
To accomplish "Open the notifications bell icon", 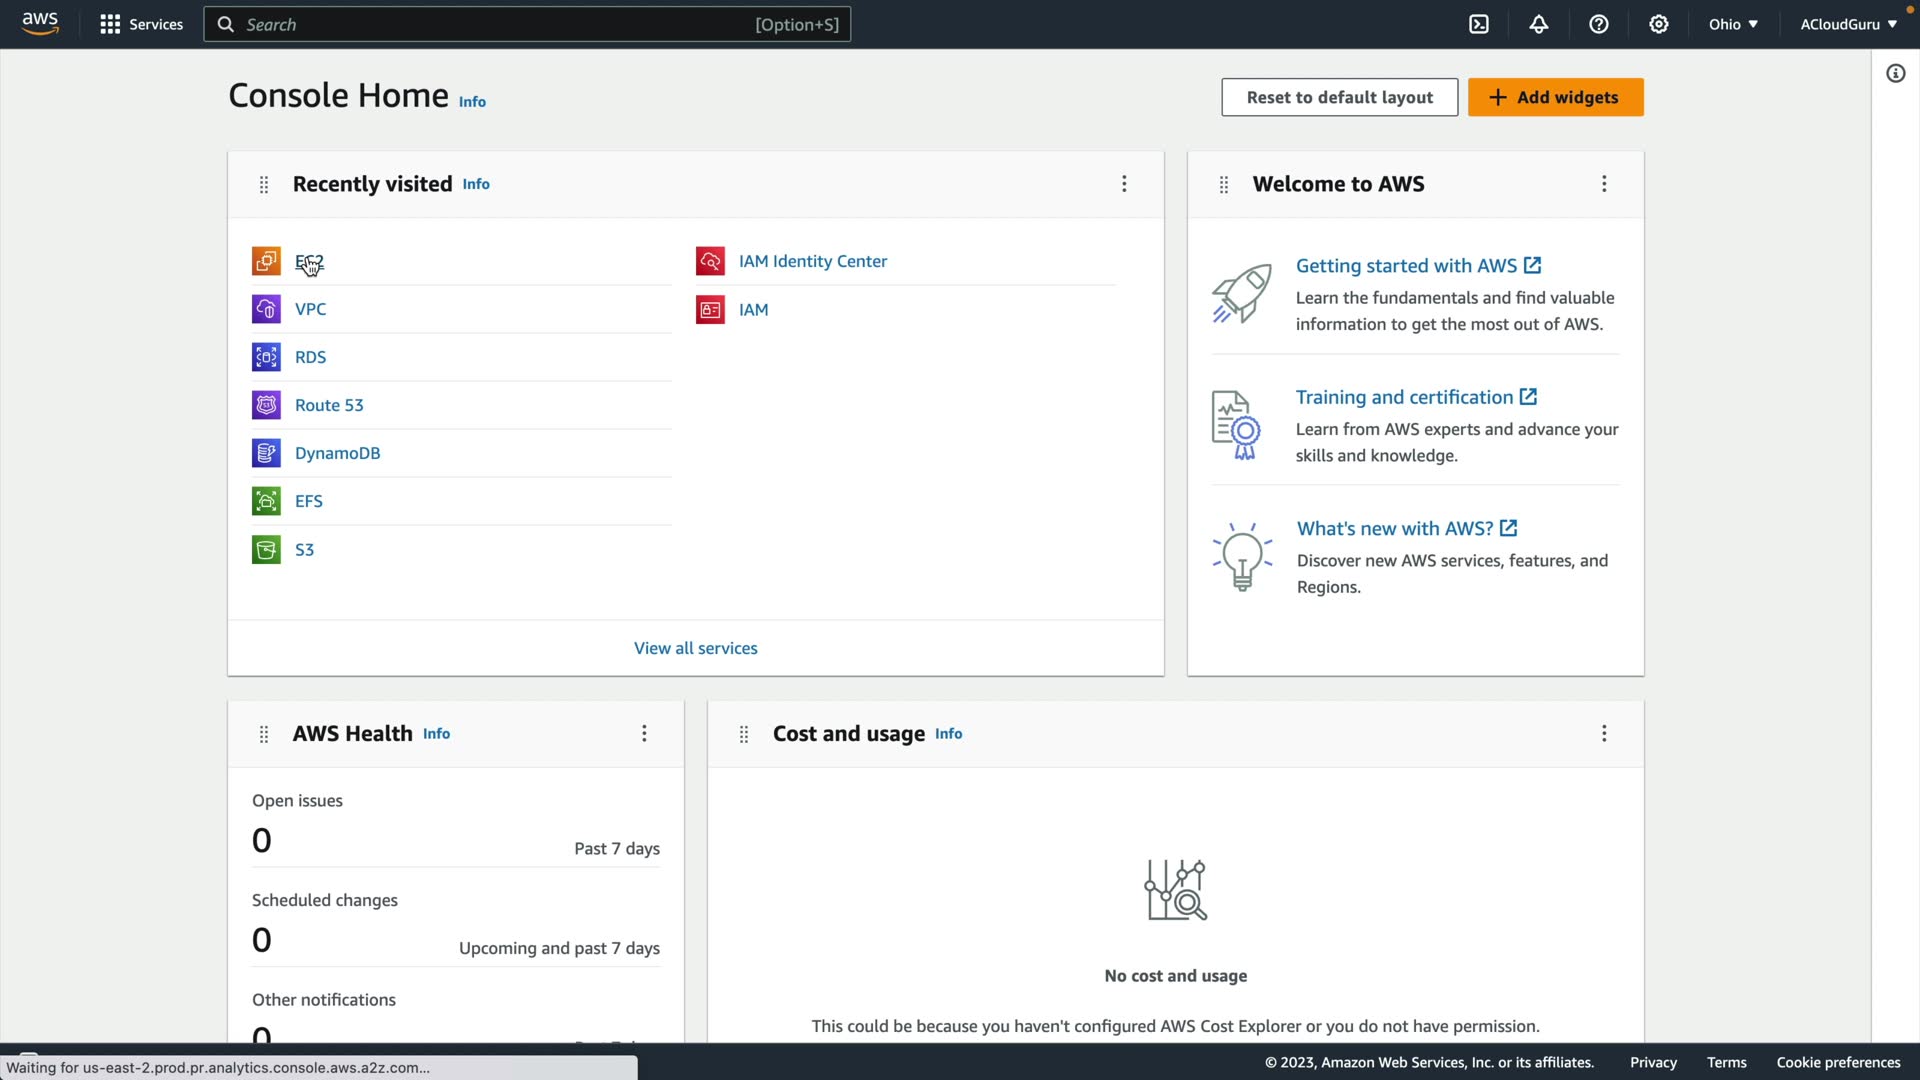I will 1539,24.
